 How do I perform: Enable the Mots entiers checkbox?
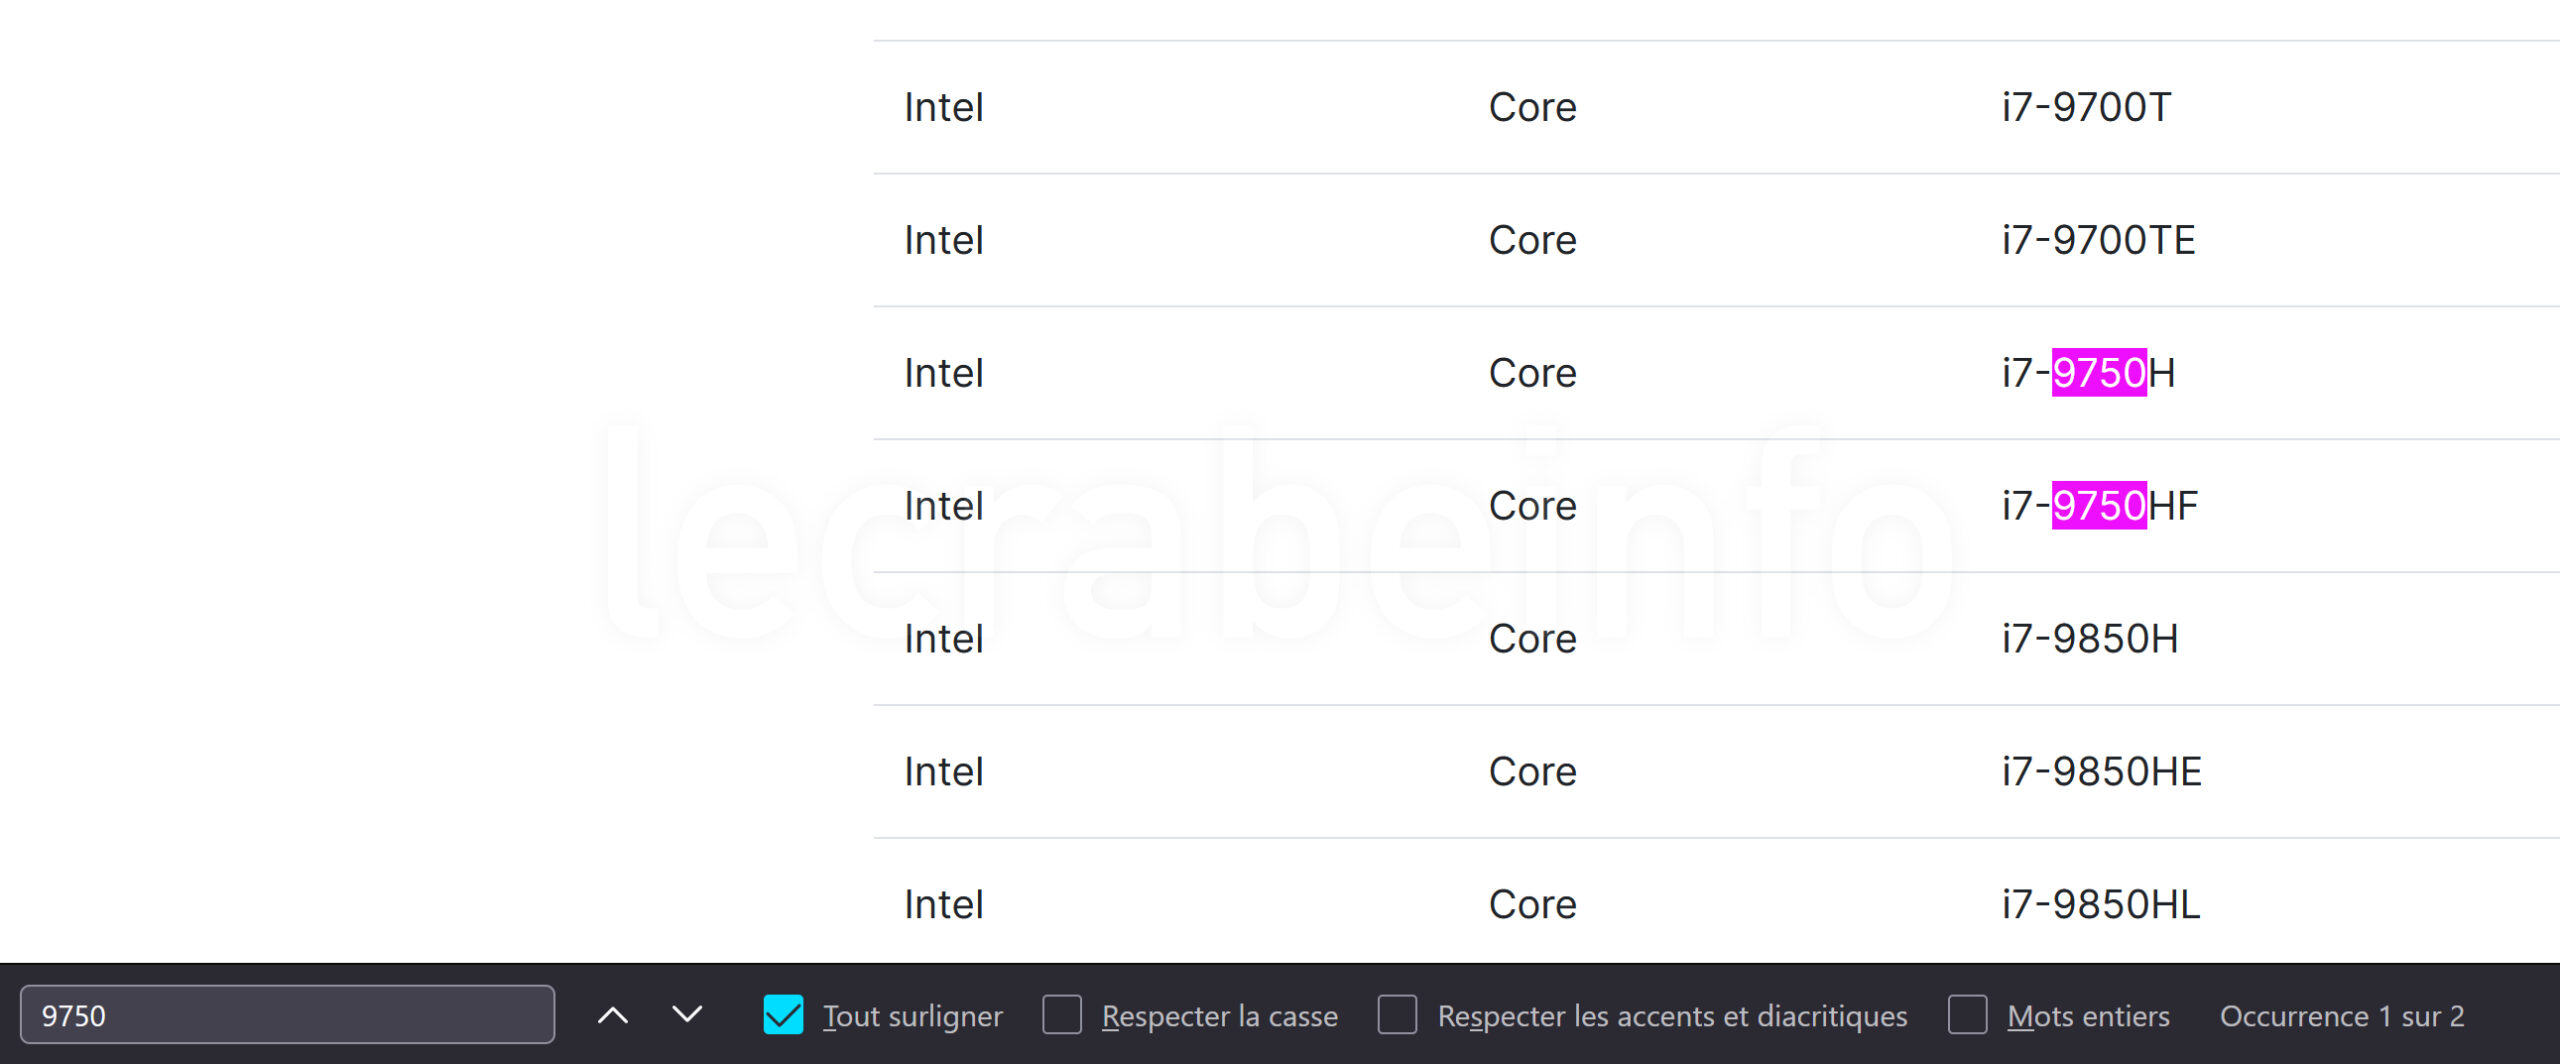pos(1967,1015)
